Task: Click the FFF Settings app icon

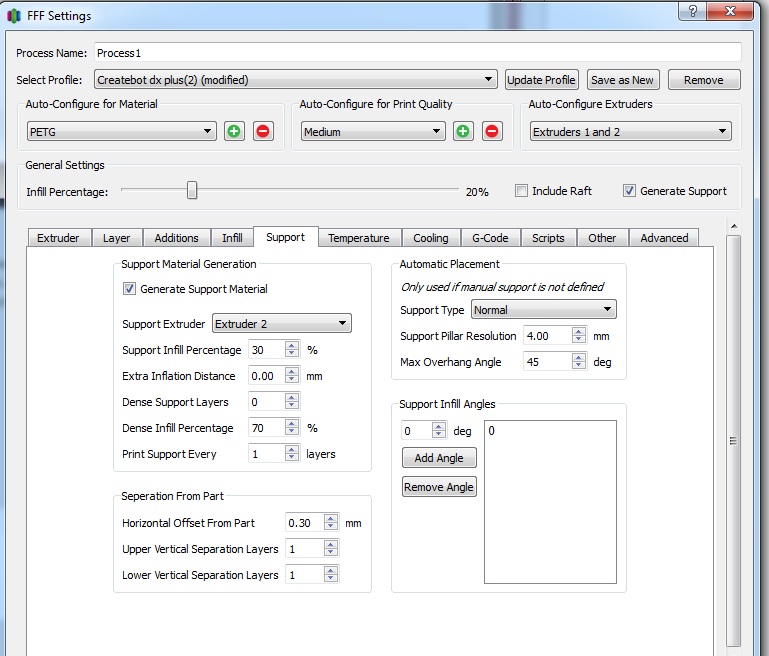Action: pyautogui.click(x=14, y=16)
